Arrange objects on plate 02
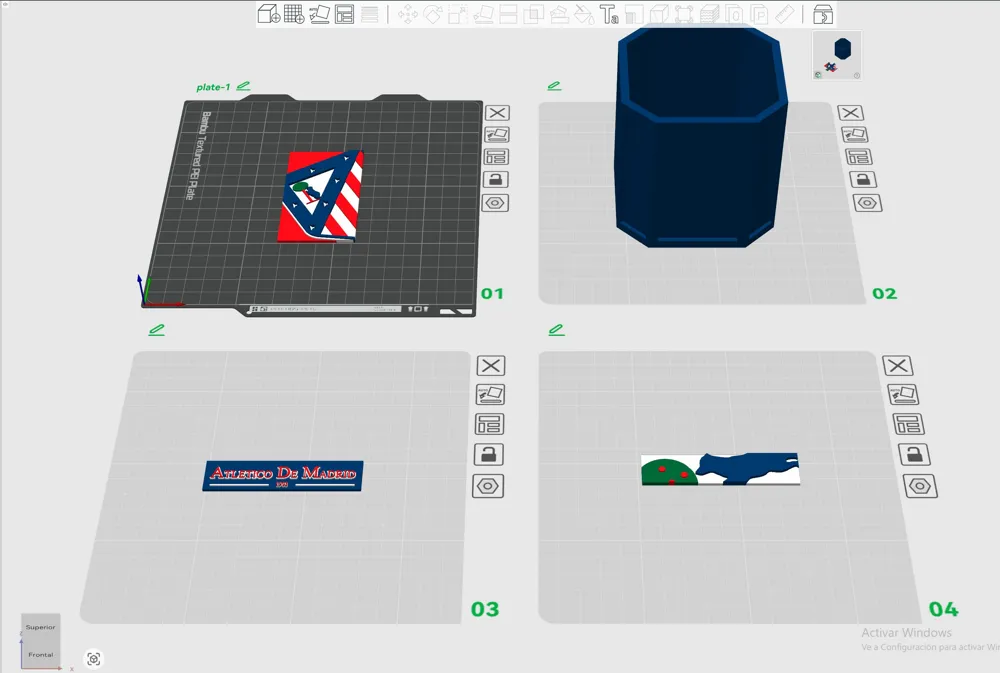Viewport: 1000px width, 673px height. coord(858,156)
